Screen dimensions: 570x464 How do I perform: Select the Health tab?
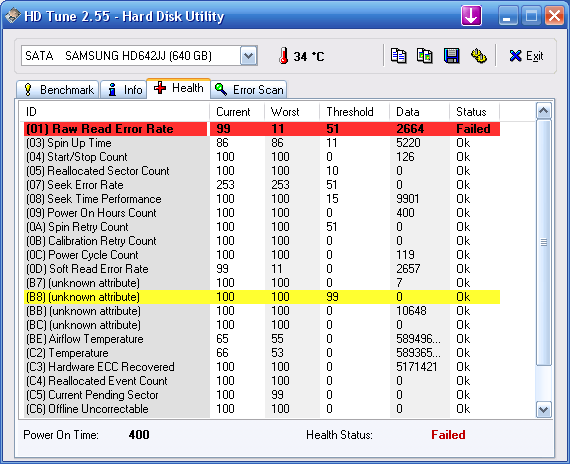(178, 88)
